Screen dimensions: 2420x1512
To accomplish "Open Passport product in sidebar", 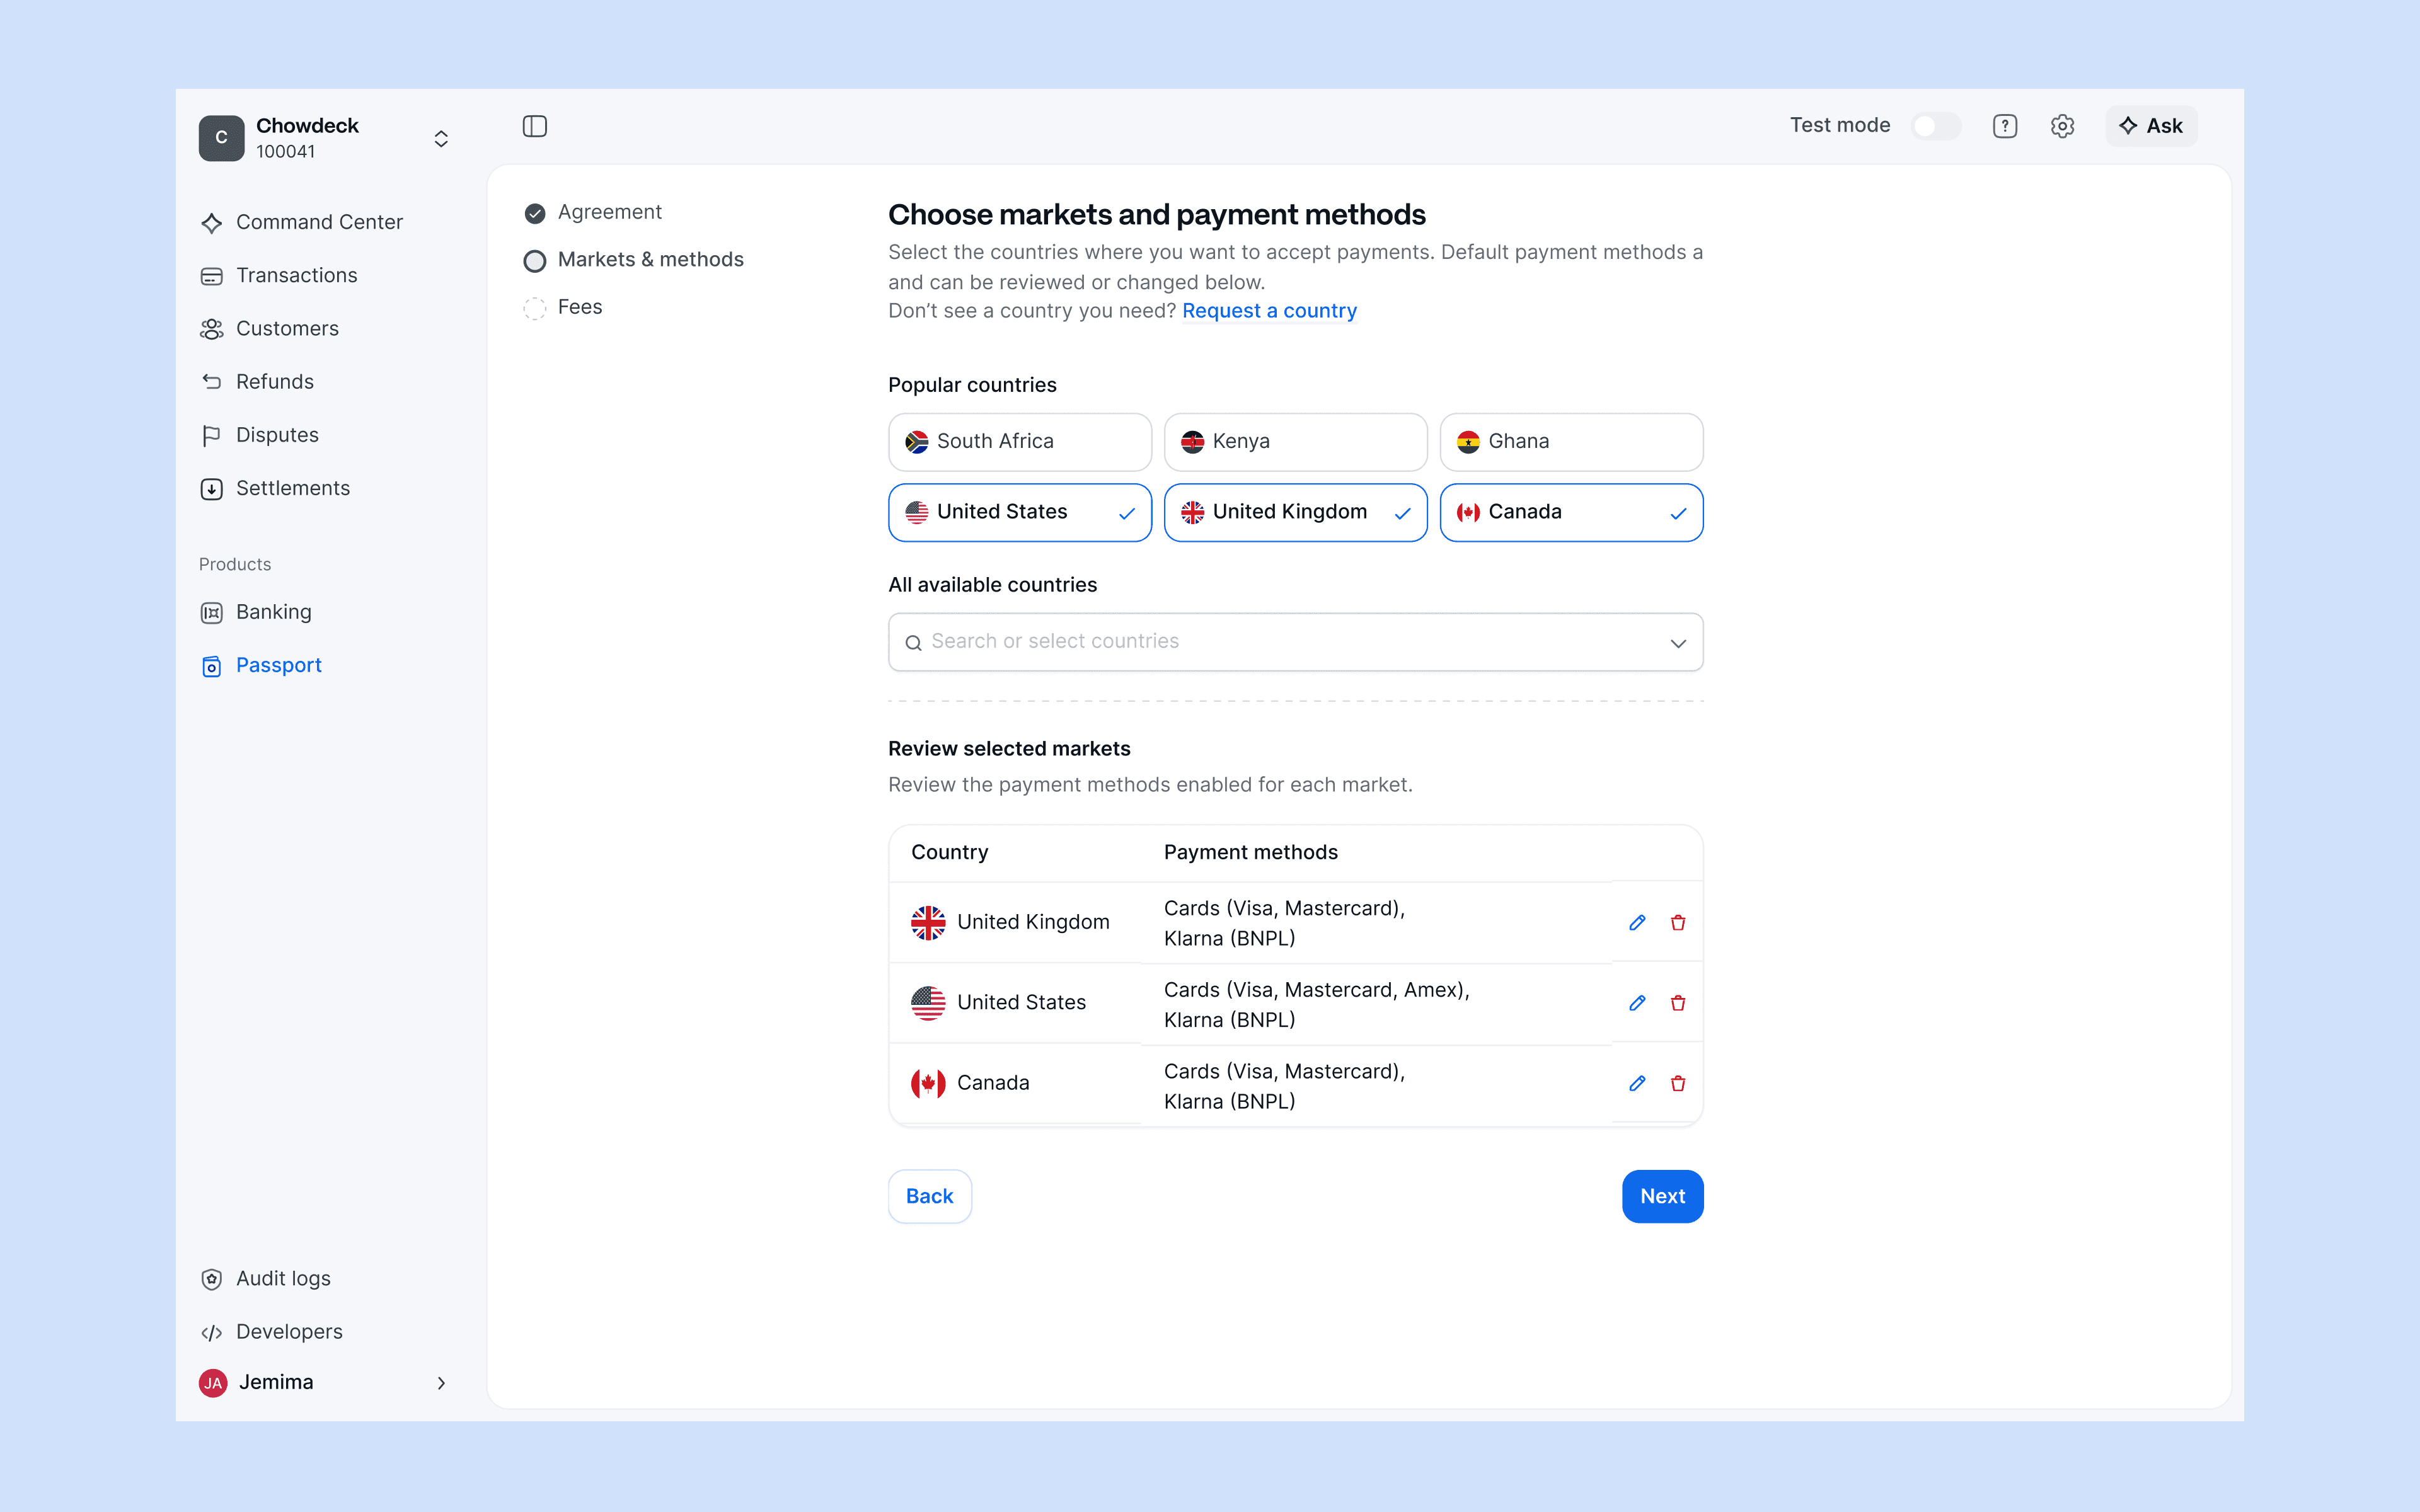I will click(x=278, y=665).
